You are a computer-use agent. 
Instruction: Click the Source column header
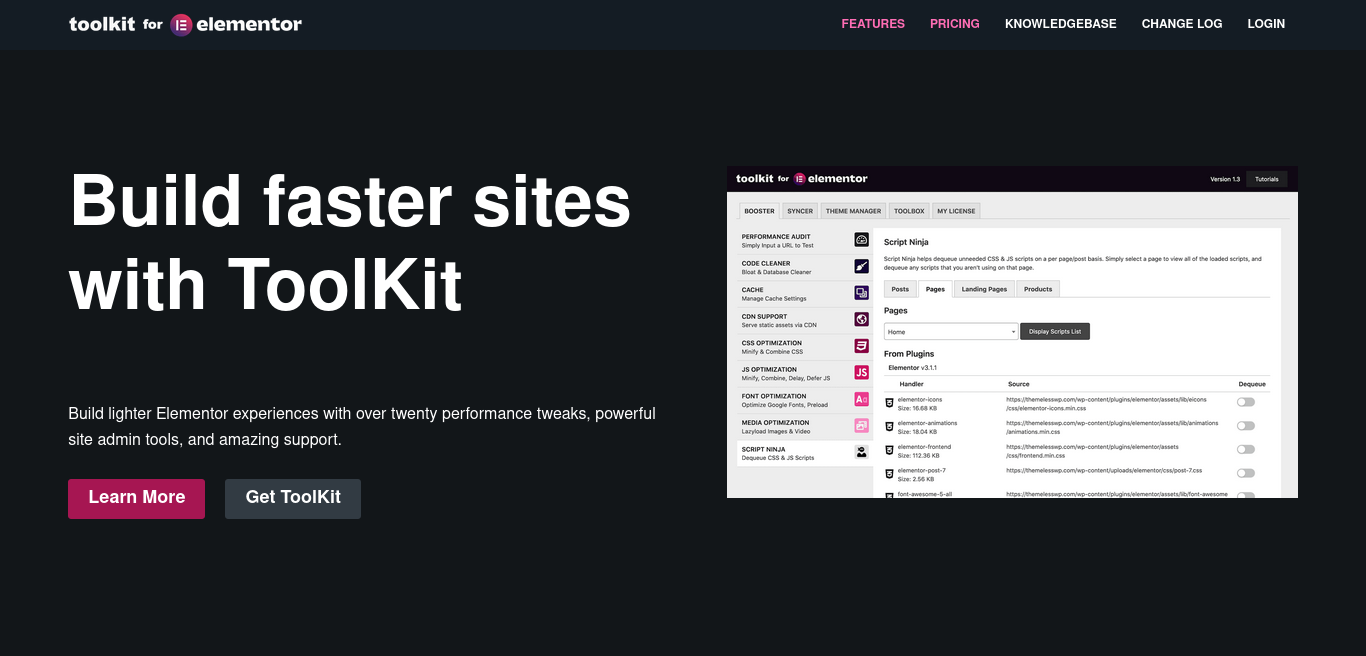[1018, 384]
